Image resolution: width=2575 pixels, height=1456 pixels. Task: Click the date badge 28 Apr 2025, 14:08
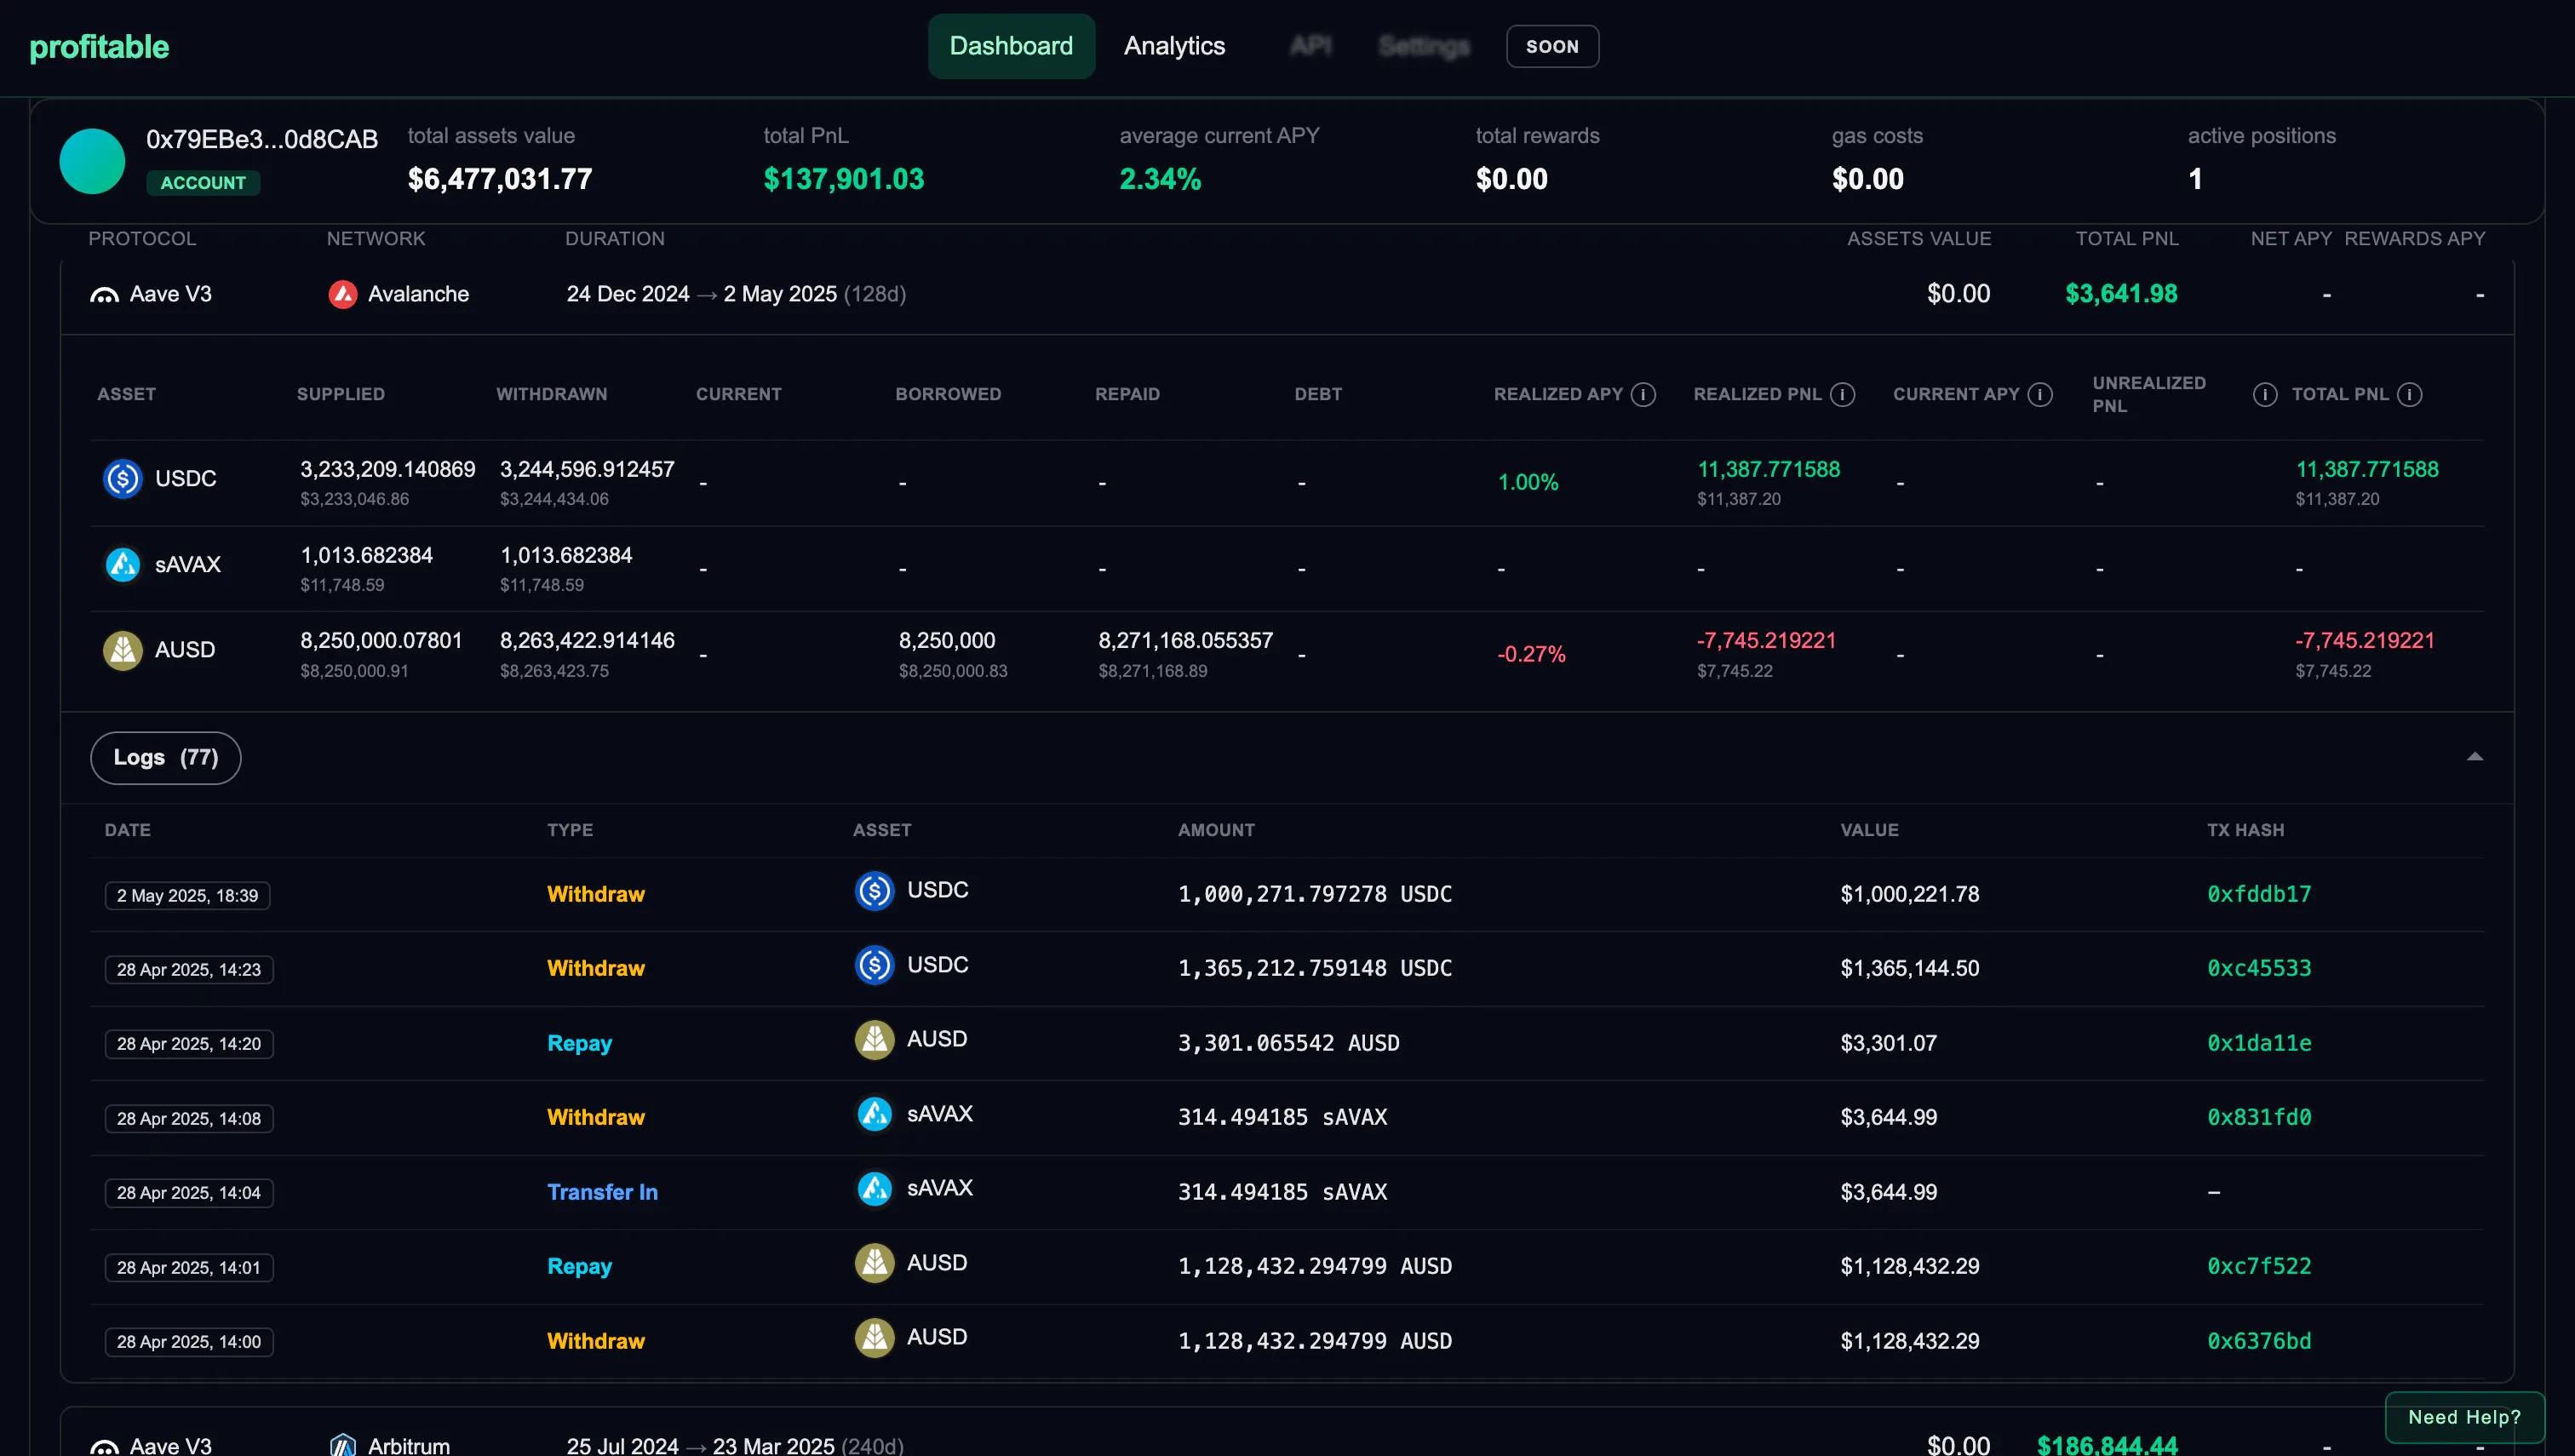coord(189,1118)
